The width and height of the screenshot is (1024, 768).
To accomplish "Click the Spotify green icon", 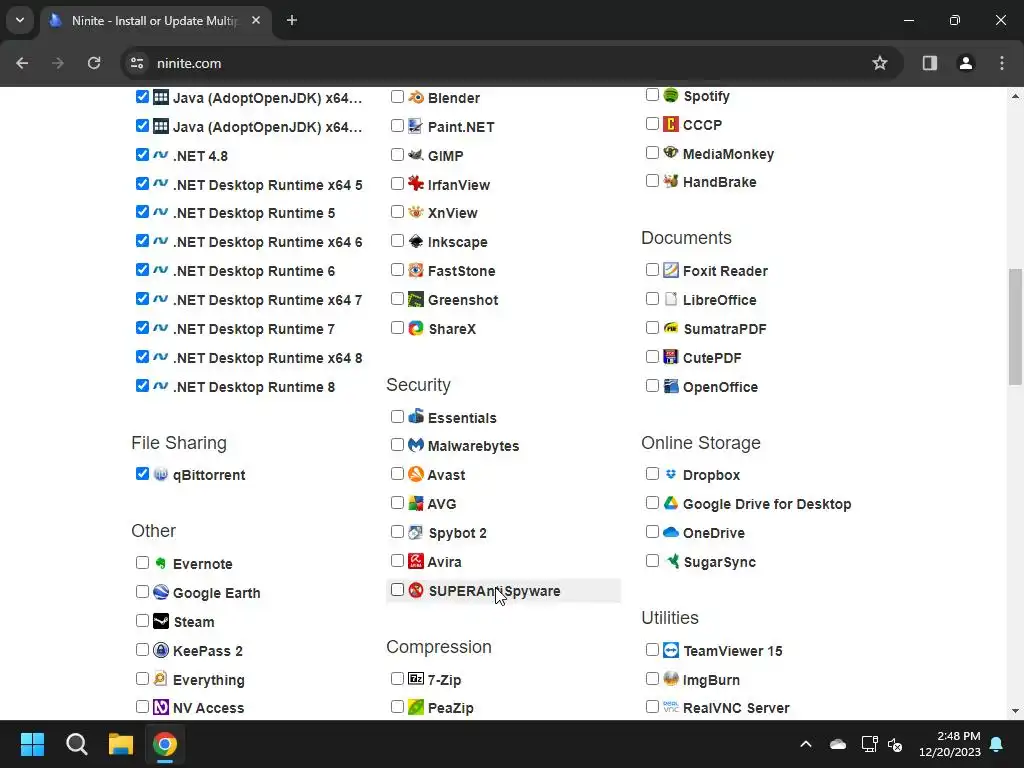I will click(x=671, y=95).
